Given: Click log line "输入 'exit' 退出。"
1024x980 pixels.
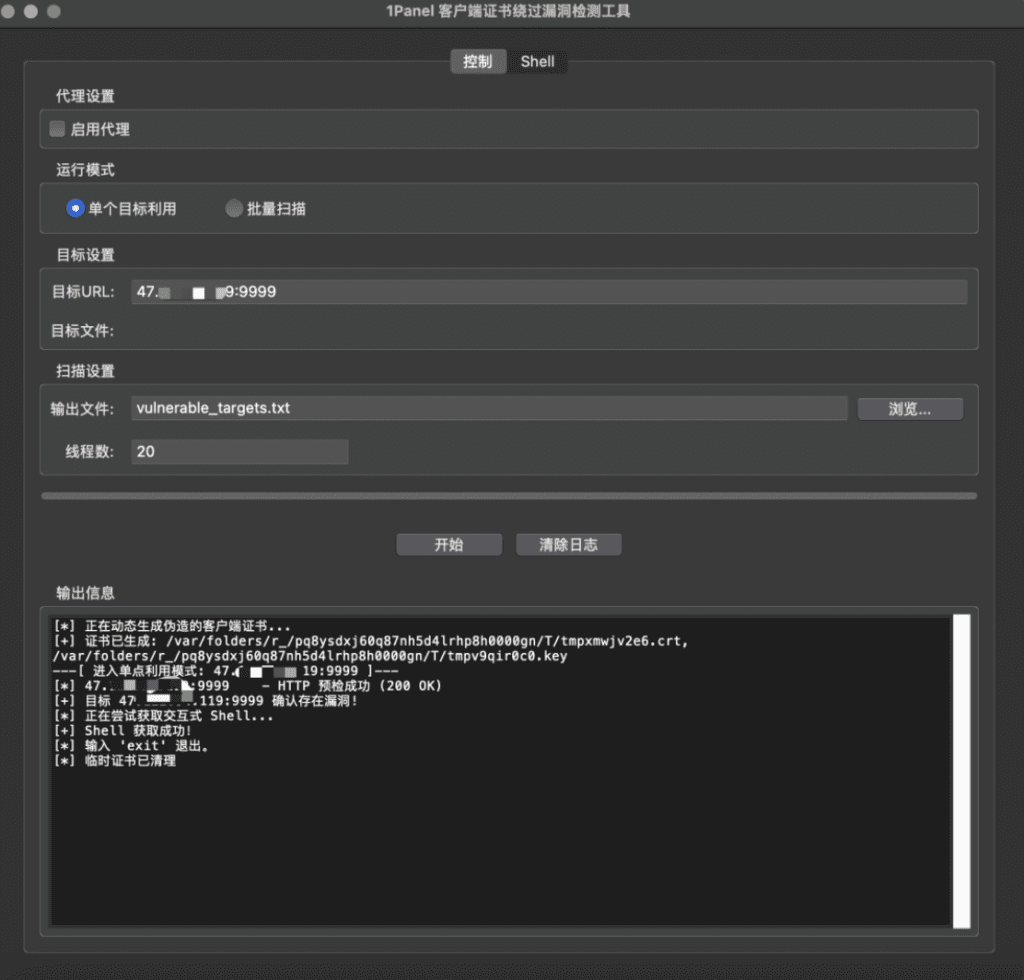Looking at the screenshot, I should 131,746.
